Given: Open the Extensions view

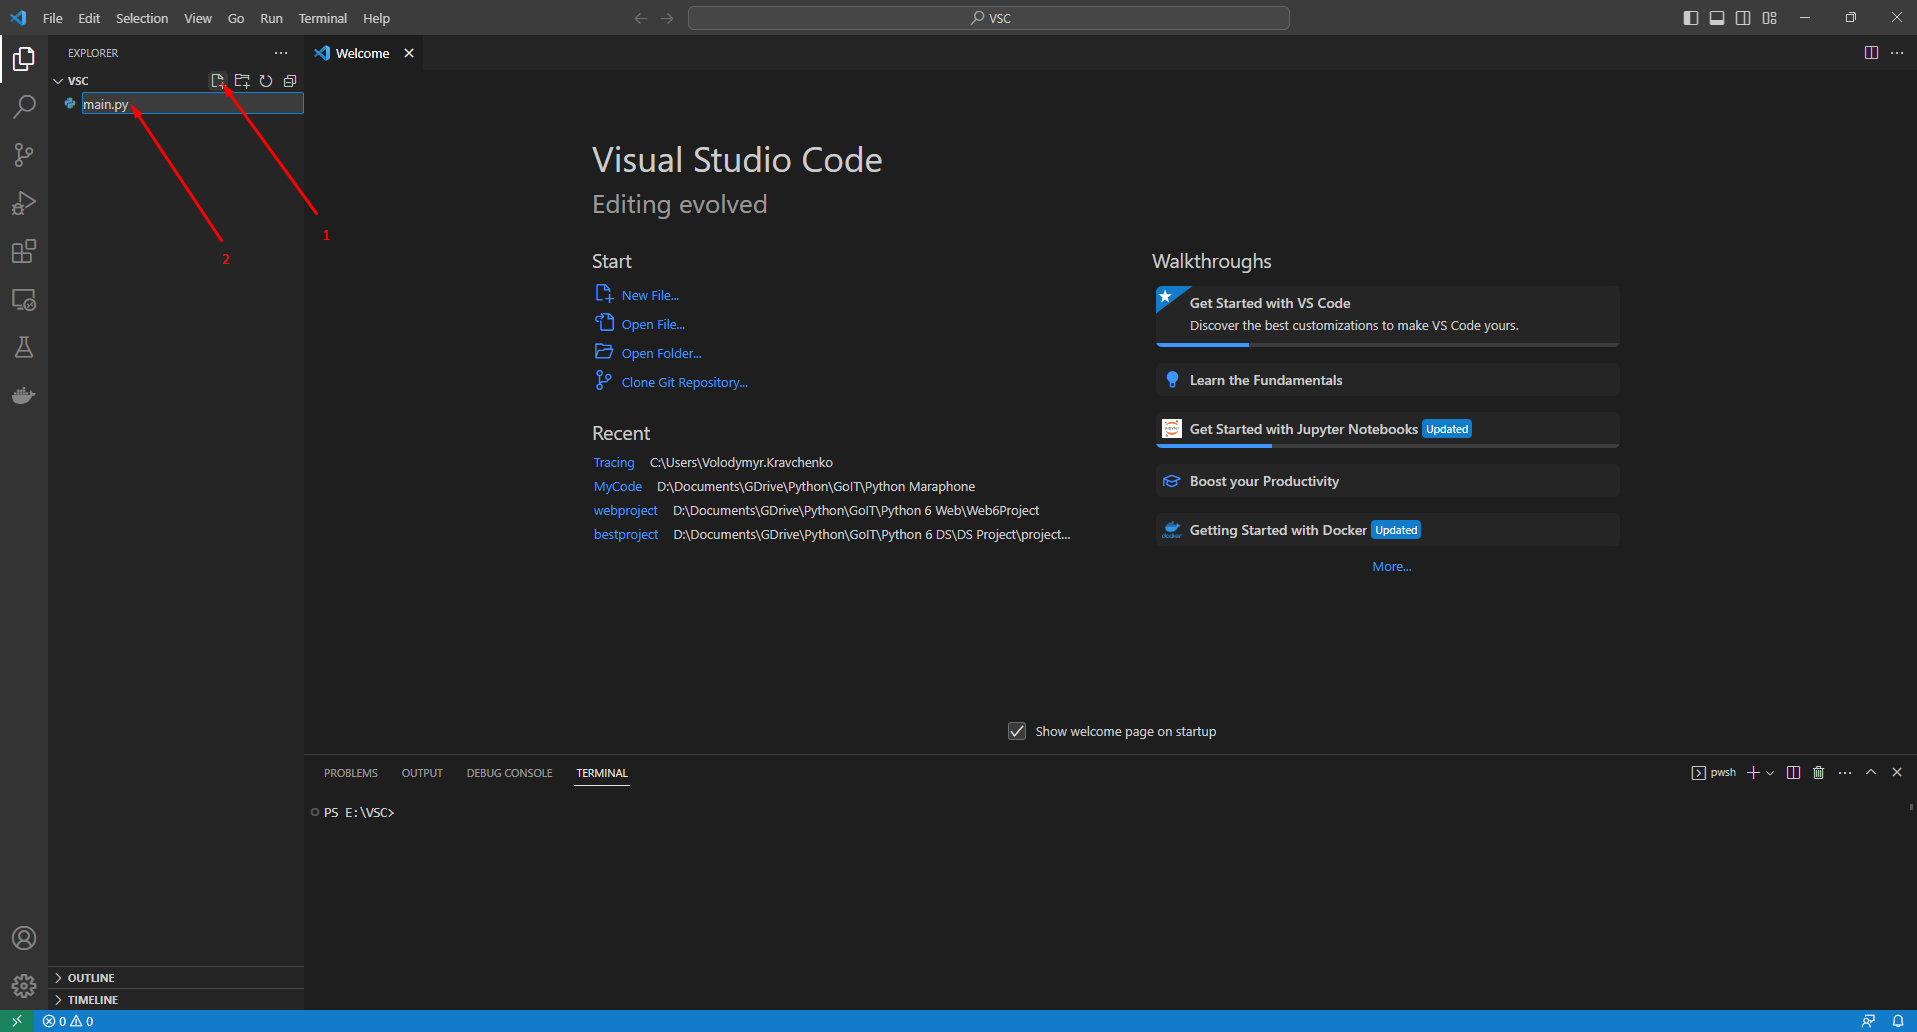Looking at the screenshot, I should pyautogui.click(x=24, y=251).
